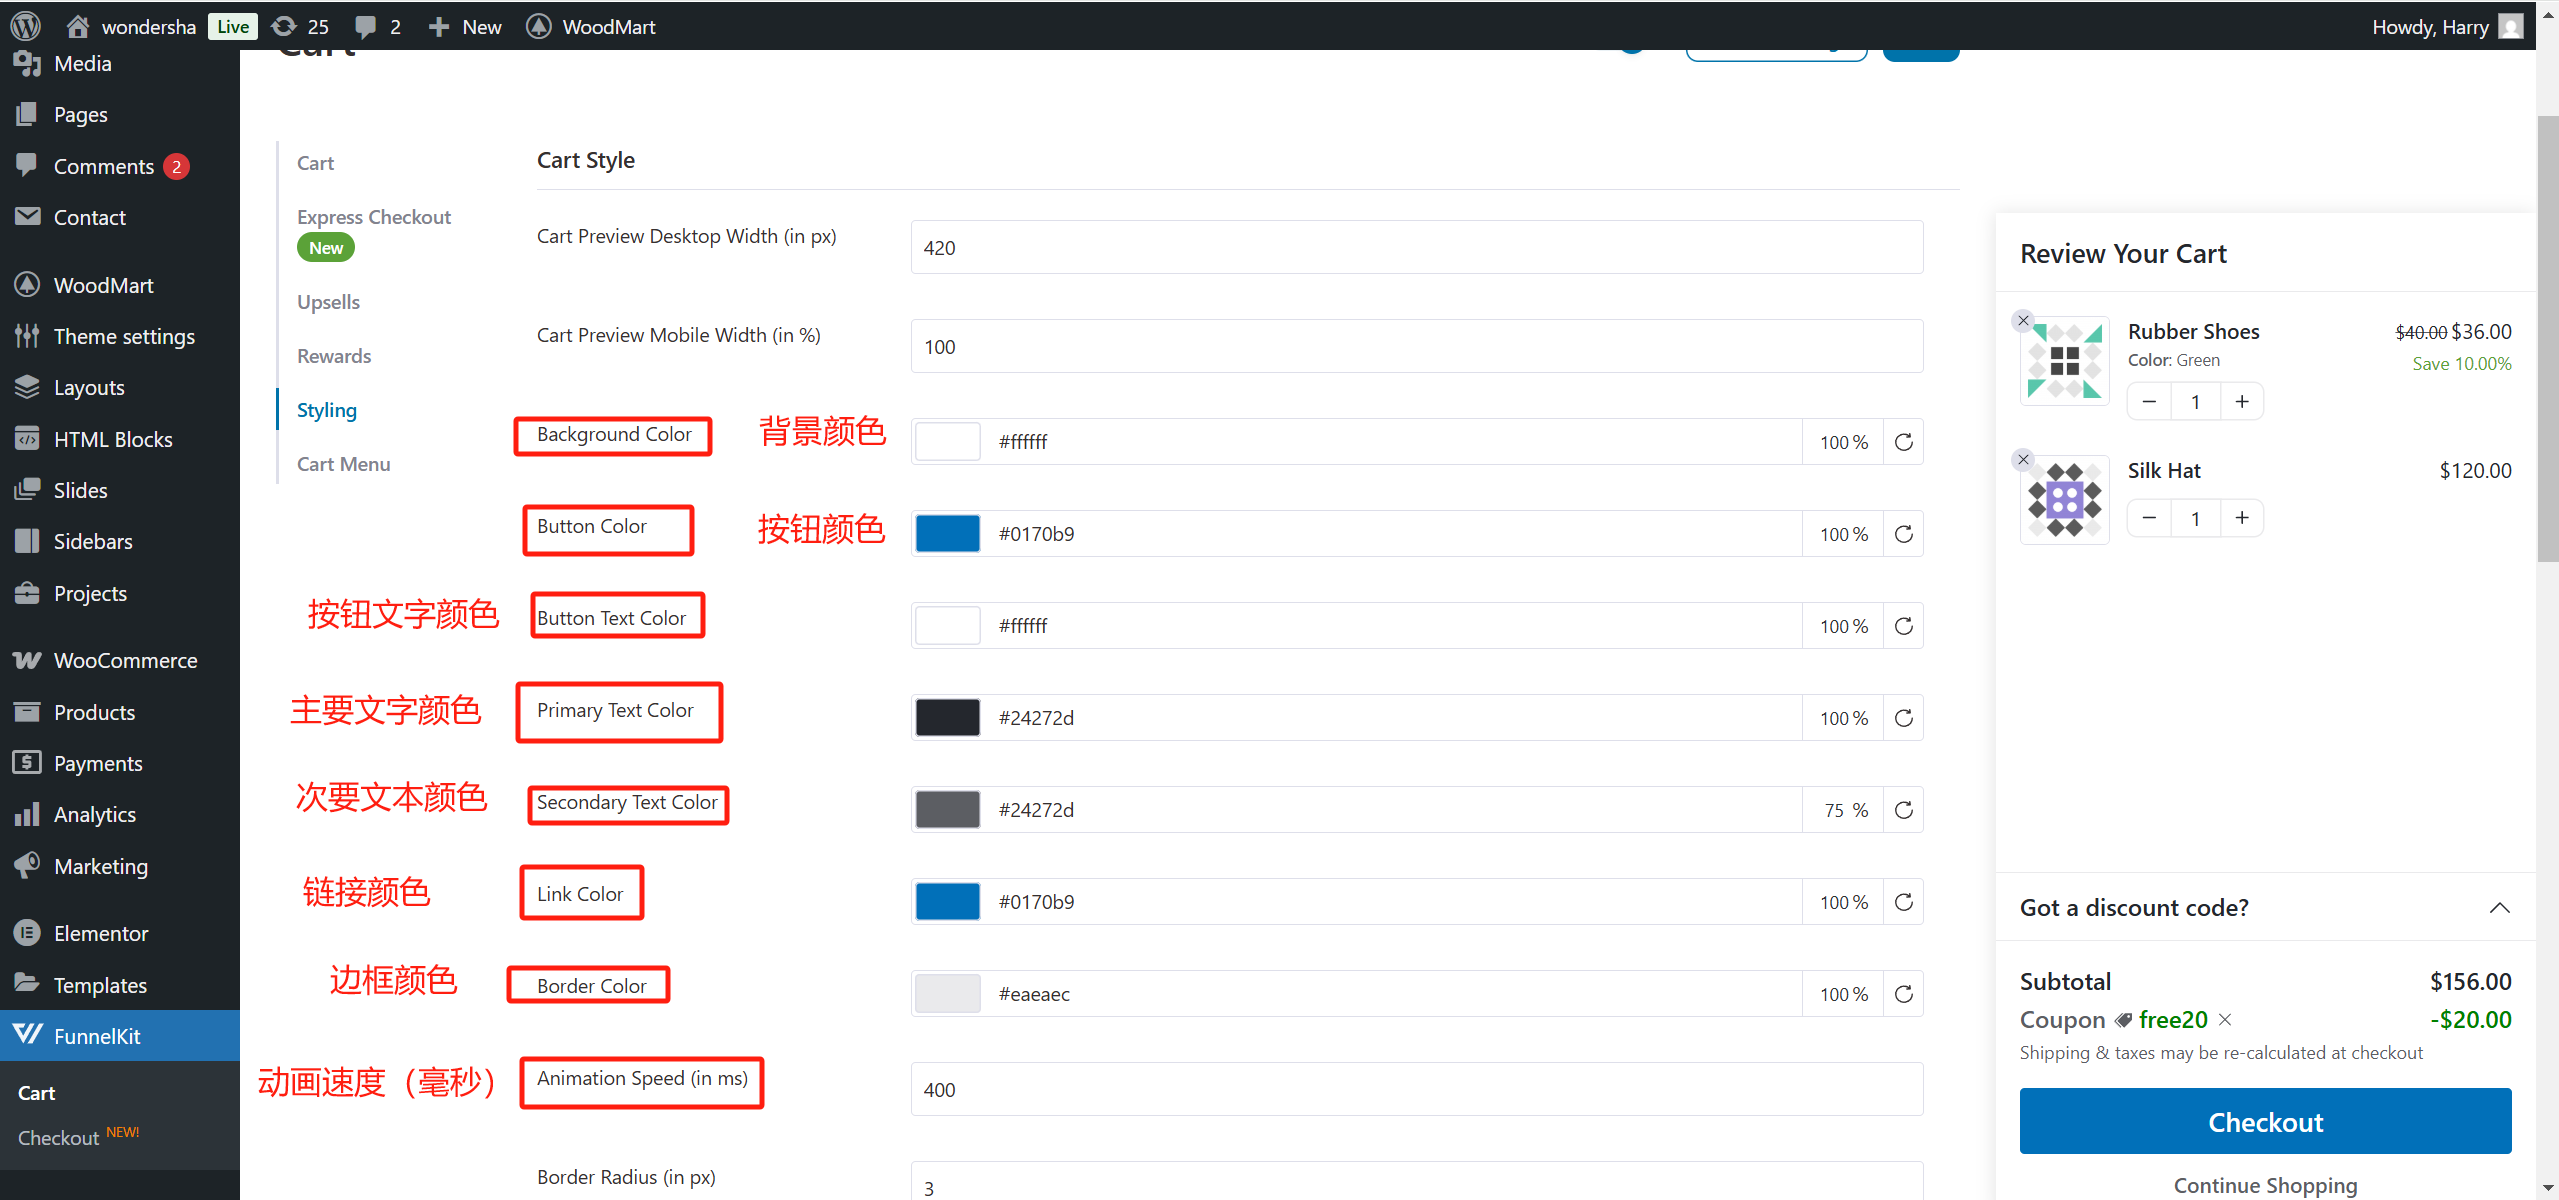The height and width of the screenshot is (1200, 2559).
Task: Open the Cart Menu settings tab
Action: (x=343, y=463)
